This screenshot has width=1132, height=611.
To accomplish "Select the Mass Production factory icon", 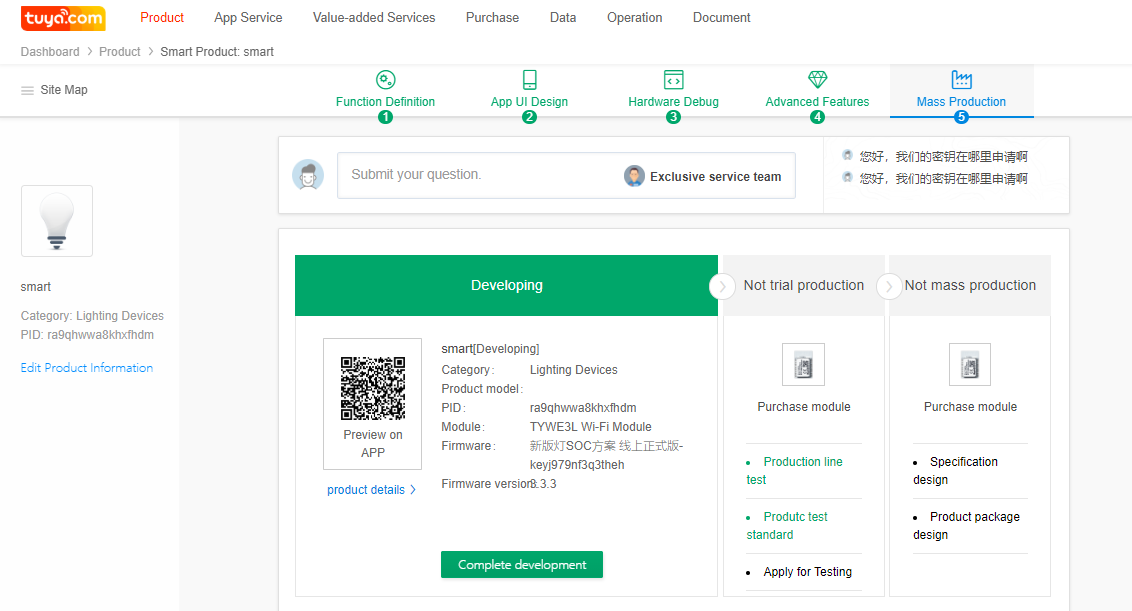I will [961, 80].
